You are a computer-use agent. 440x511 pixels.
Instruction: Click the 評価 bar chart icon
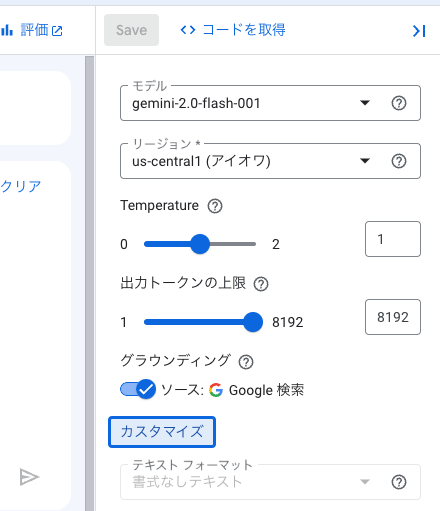(7, 30)
